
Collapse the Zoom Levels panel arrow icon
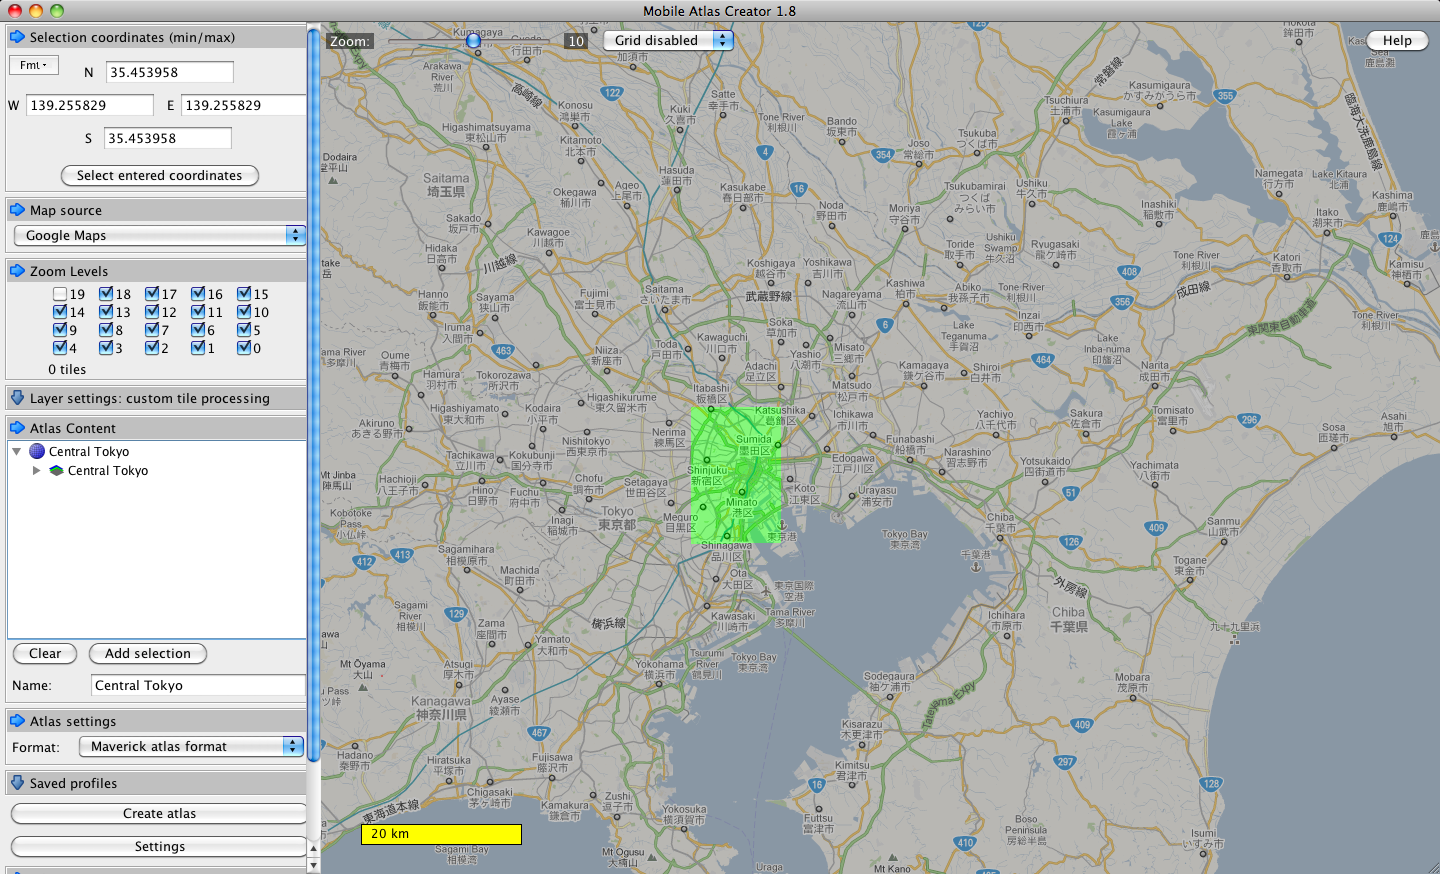tap(17, 271)
